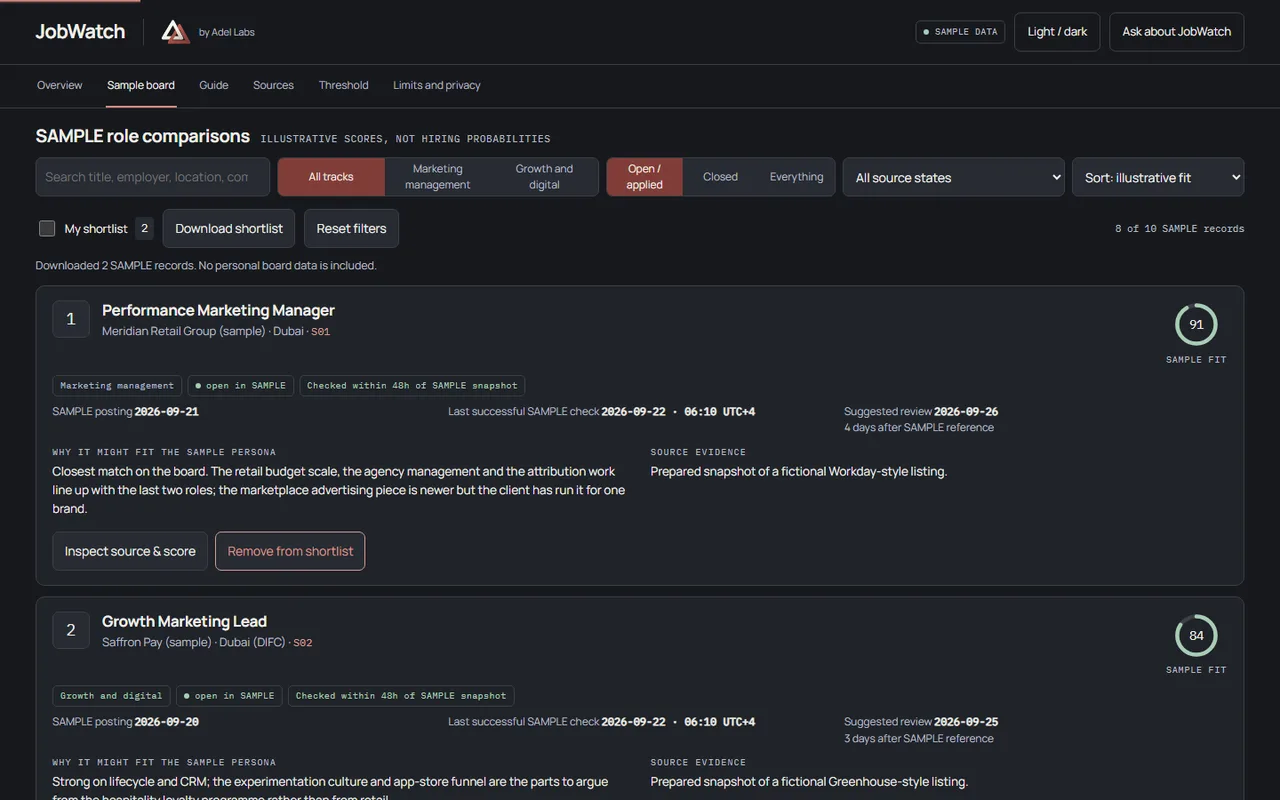Viewport: 1280px width, 800px height.
Task: Open Performance Marketing Manager title
Action: 218,310
